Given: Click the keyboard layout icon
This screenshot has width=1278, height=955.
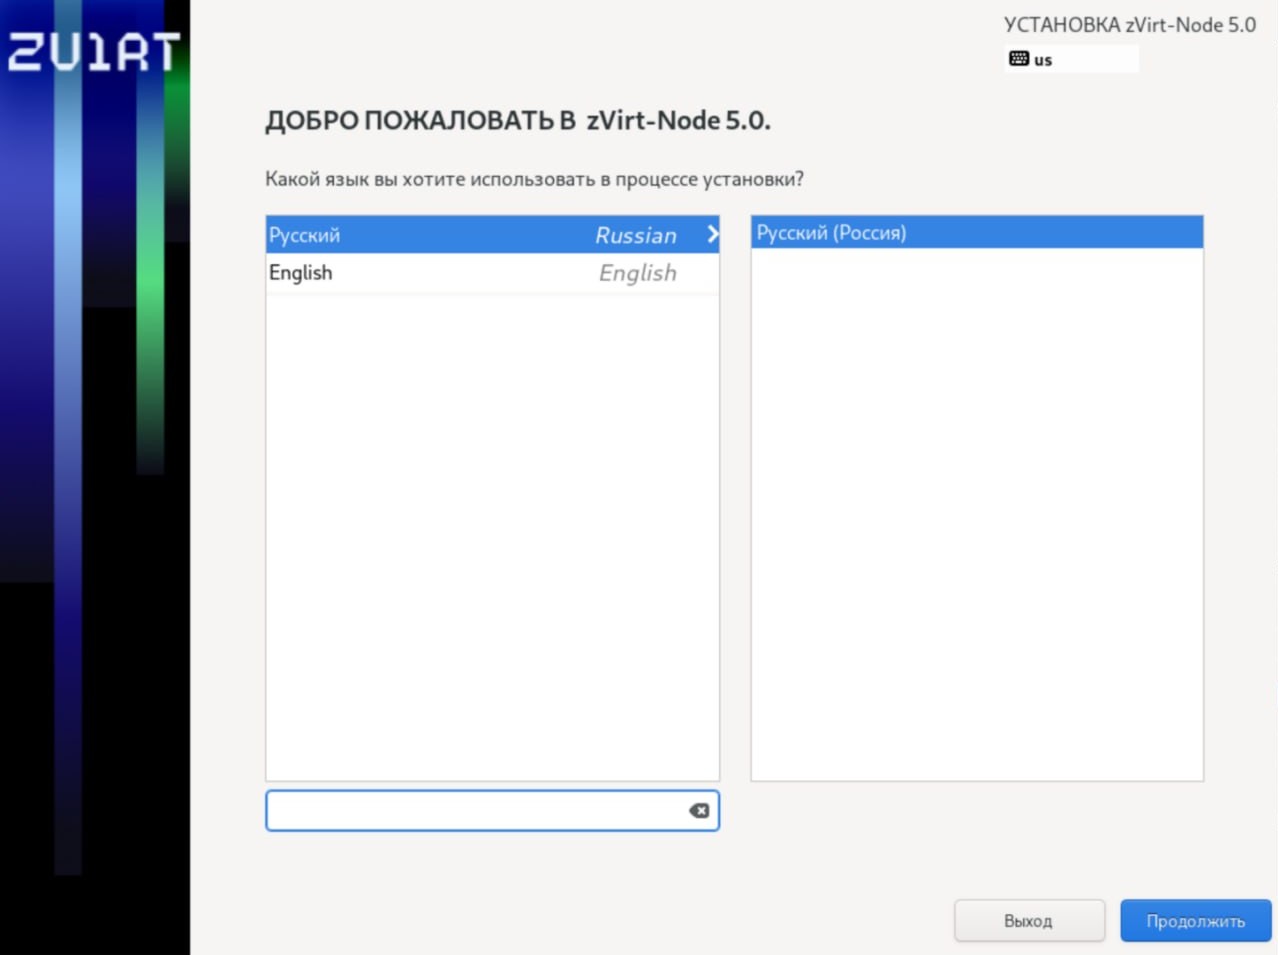Looking at the screenshot, I should (1019, 59).
